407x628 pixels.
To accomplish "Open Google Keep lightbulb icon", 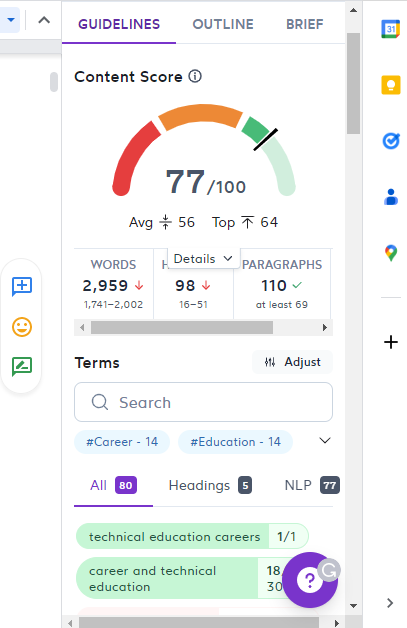I will [x=391, y=85].
